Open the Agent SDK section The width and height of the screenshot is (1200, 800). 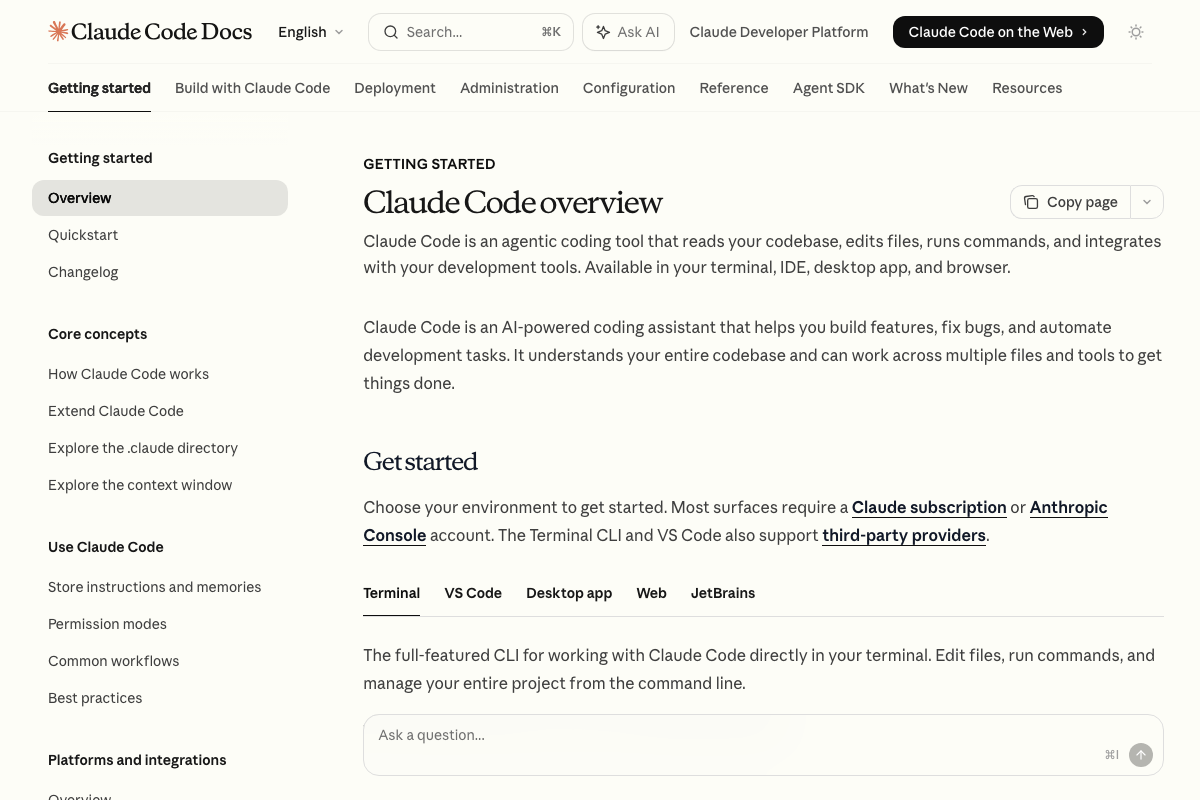(828, 88)
